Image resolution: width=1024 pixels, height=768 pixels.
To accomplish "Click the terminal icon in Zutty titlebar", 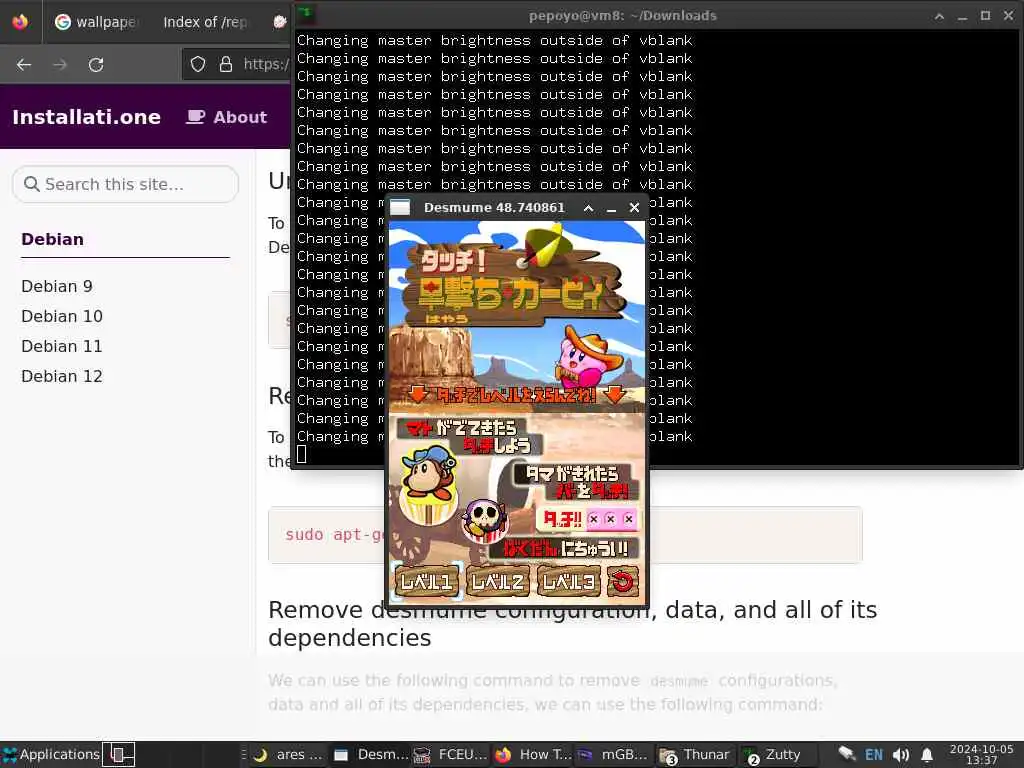I will click(306, 14).
